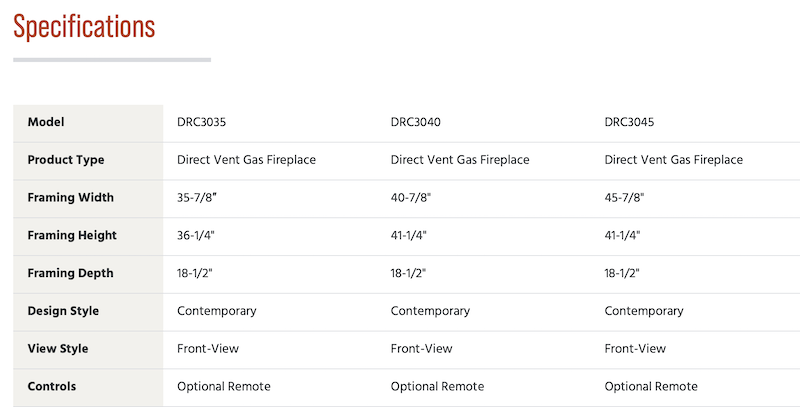Select Contemporary in the DRC3040 column
Image resolution: width=800 pixels, height=407 pixels.
point(430,311)
